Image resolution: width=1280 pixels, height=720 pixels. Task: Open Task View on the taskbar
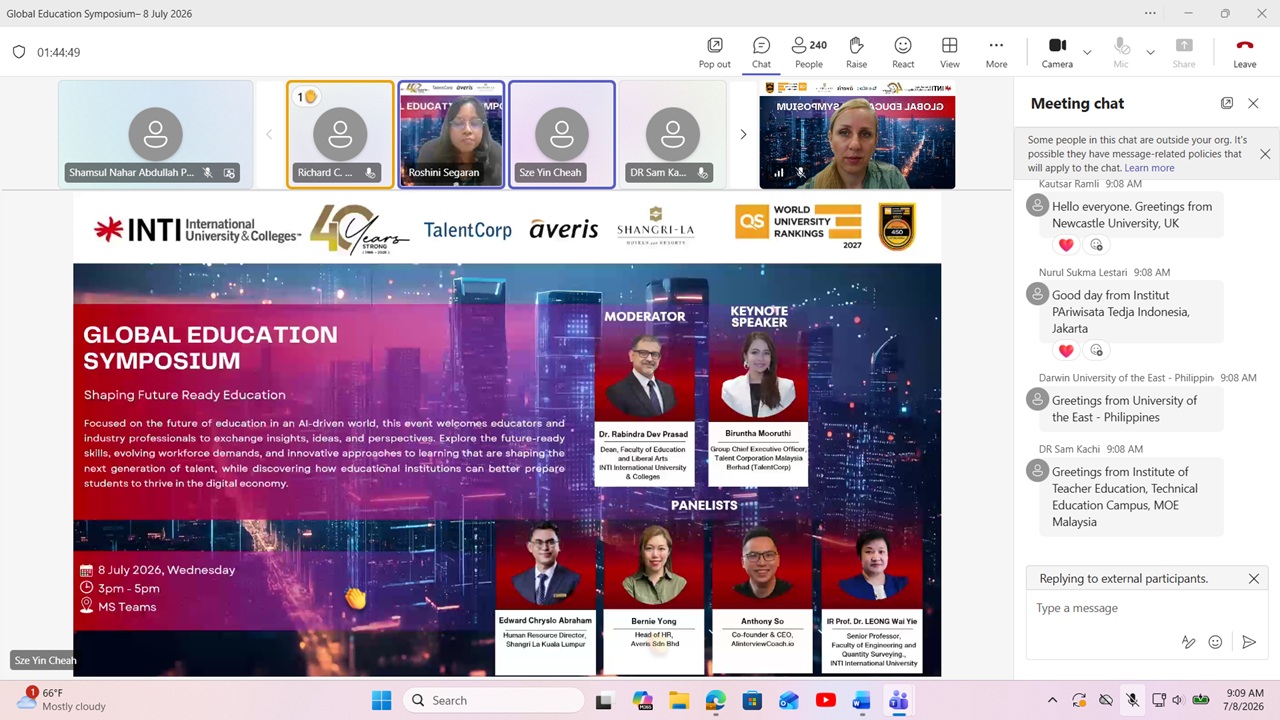pos(604,700)
